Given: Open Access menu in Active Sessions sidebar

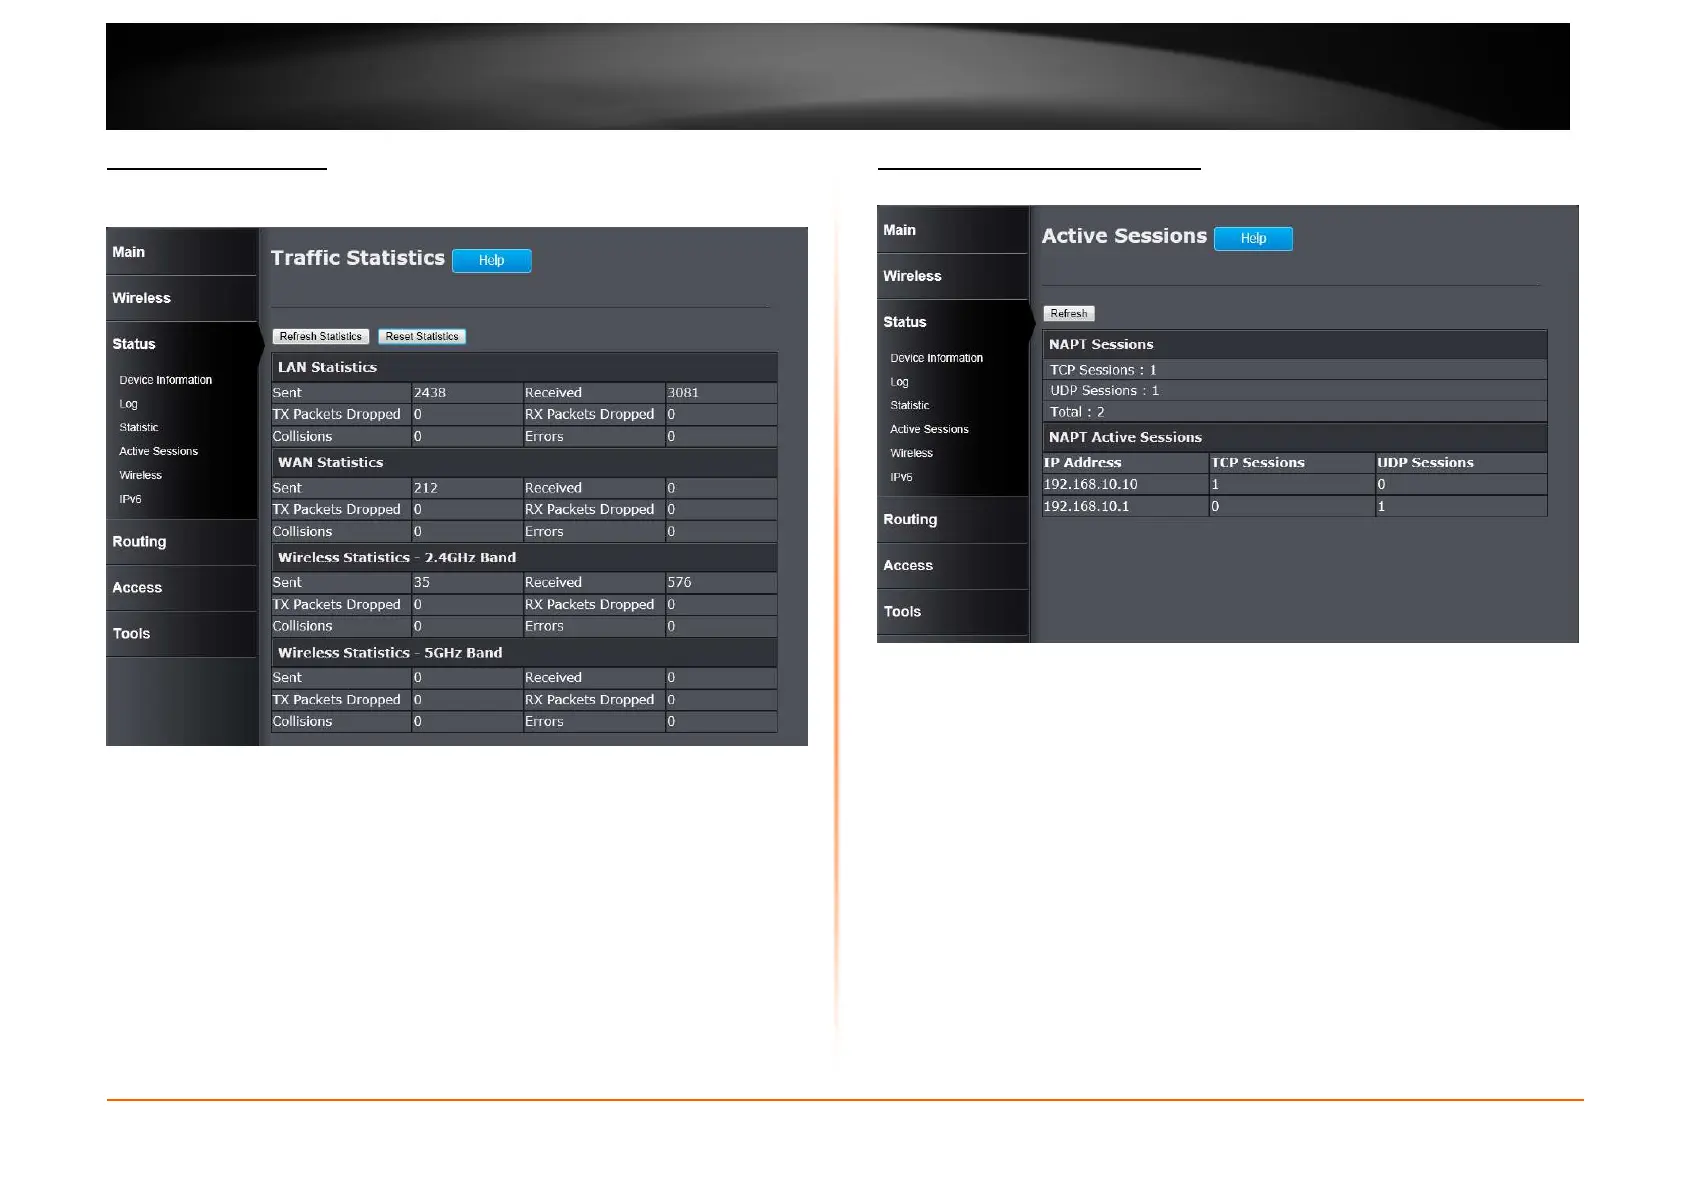Looking at the screenshot, I should coord(953,566).
